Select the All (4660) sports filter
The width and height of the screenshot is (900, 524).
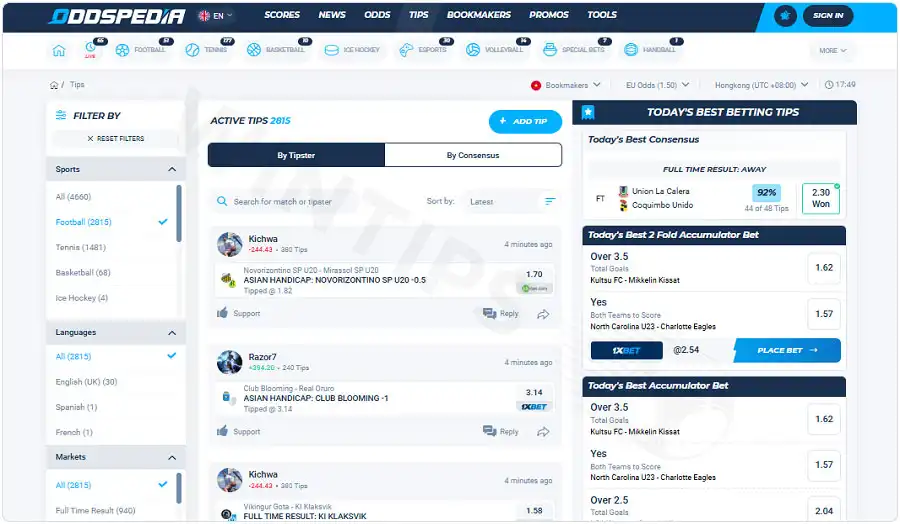73,197
